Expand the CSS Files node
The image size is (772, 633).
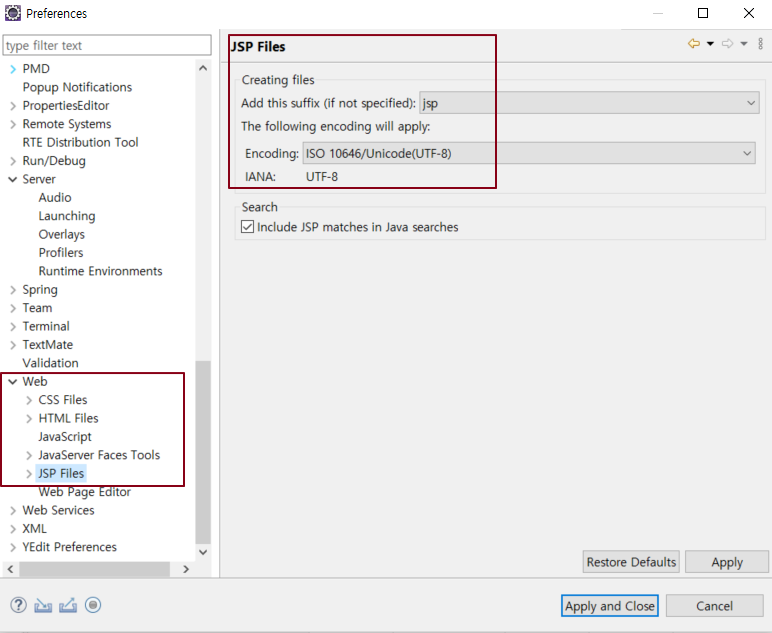tap(29, 400)
